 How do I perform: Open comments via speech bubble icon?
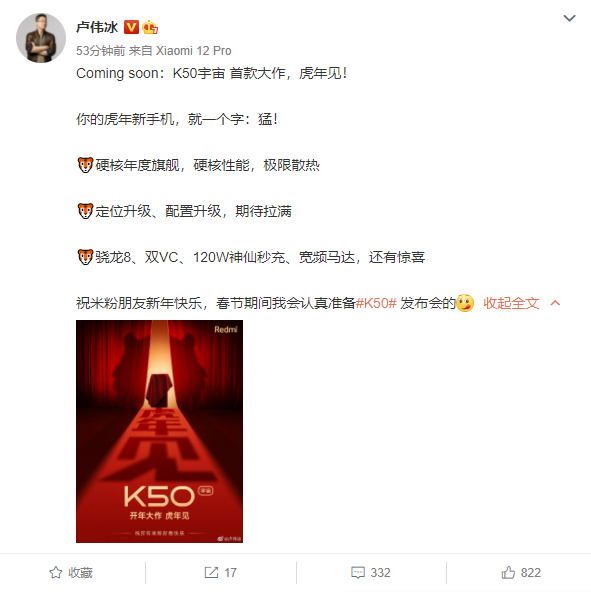click(x=358, y=572)
